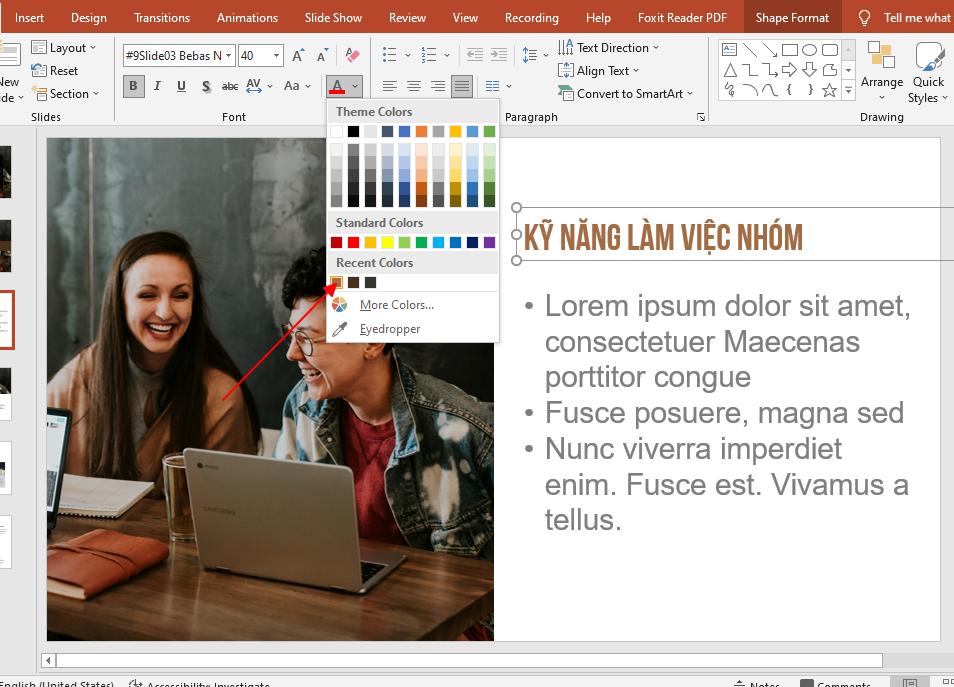Image resolution: width=954 pixels, height=687 pixels.
Task: Apply strikethrough formatting
Action: 230,85
